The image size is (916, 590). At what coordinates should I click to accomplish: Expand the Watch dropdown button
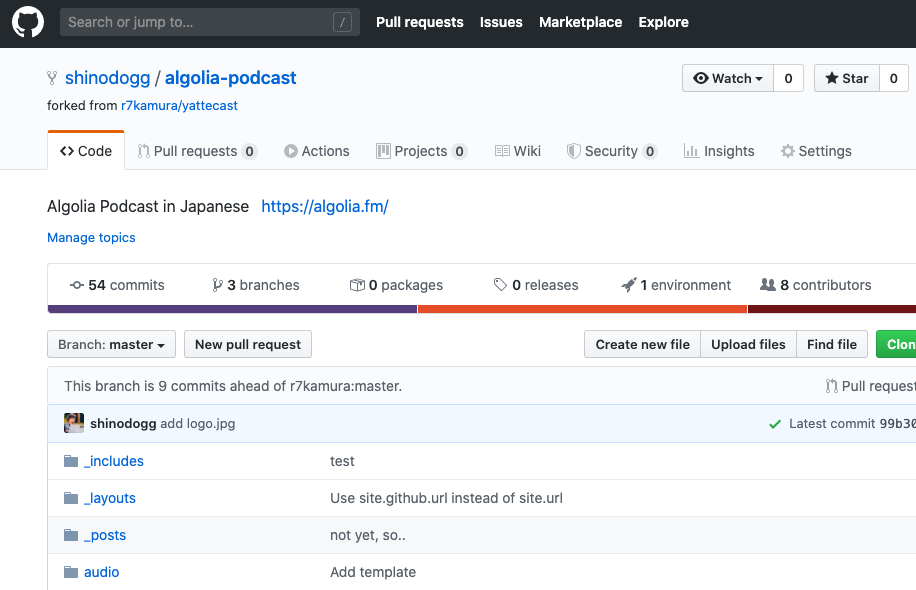coord(728,78)
